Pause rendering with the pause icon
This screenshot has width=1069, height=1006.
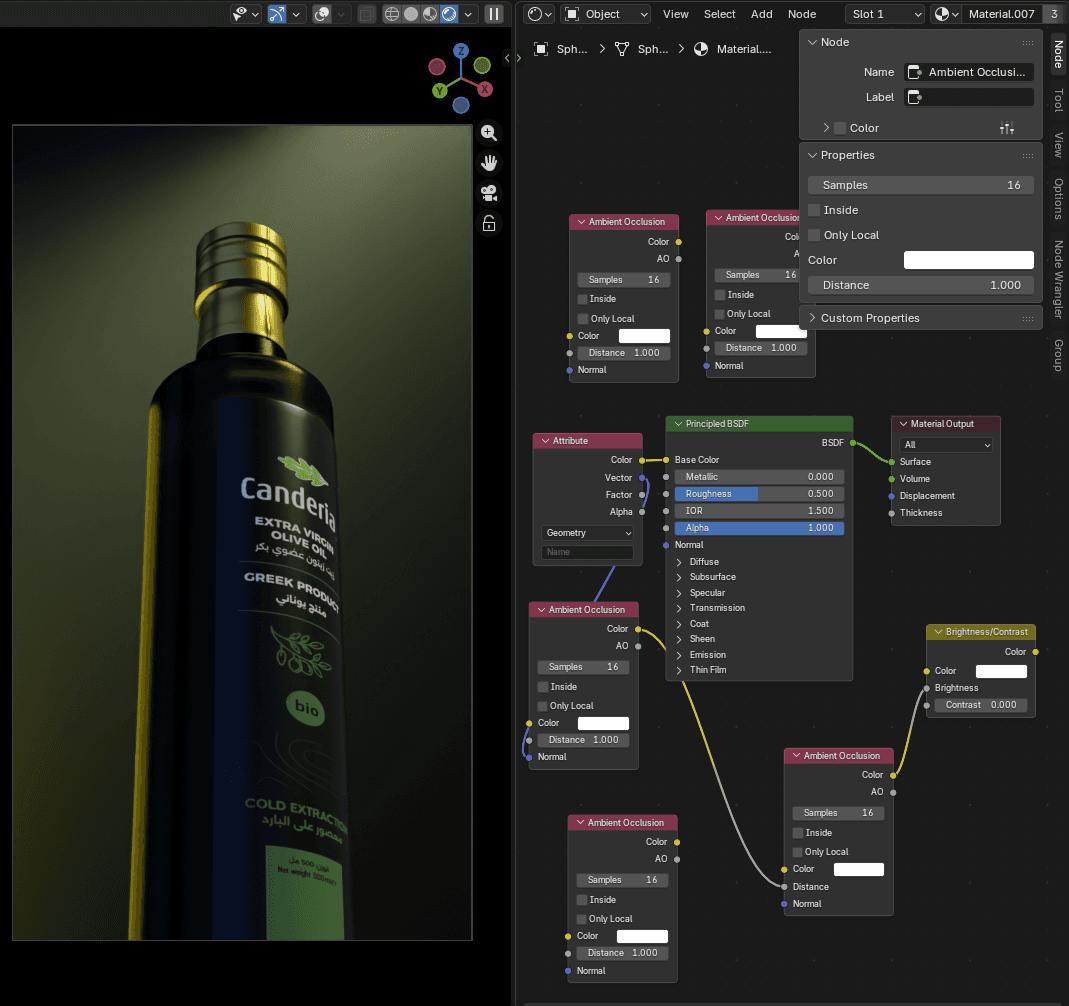tap(495, 14)
